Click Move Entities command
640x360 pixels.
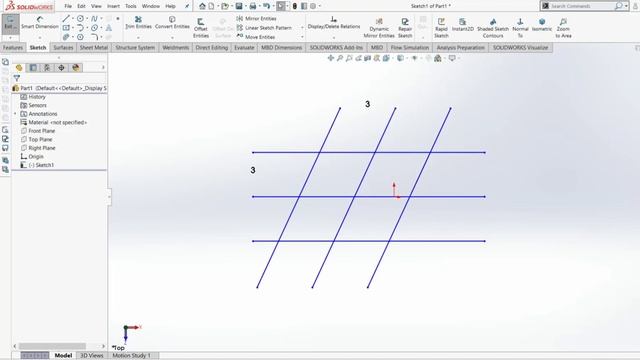[x=256, y=37]
